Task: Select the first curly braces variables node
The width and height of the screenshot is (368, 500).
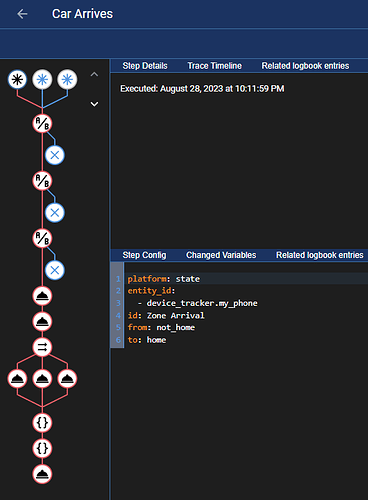Action: pyautogui.click(x=42, y=423)
